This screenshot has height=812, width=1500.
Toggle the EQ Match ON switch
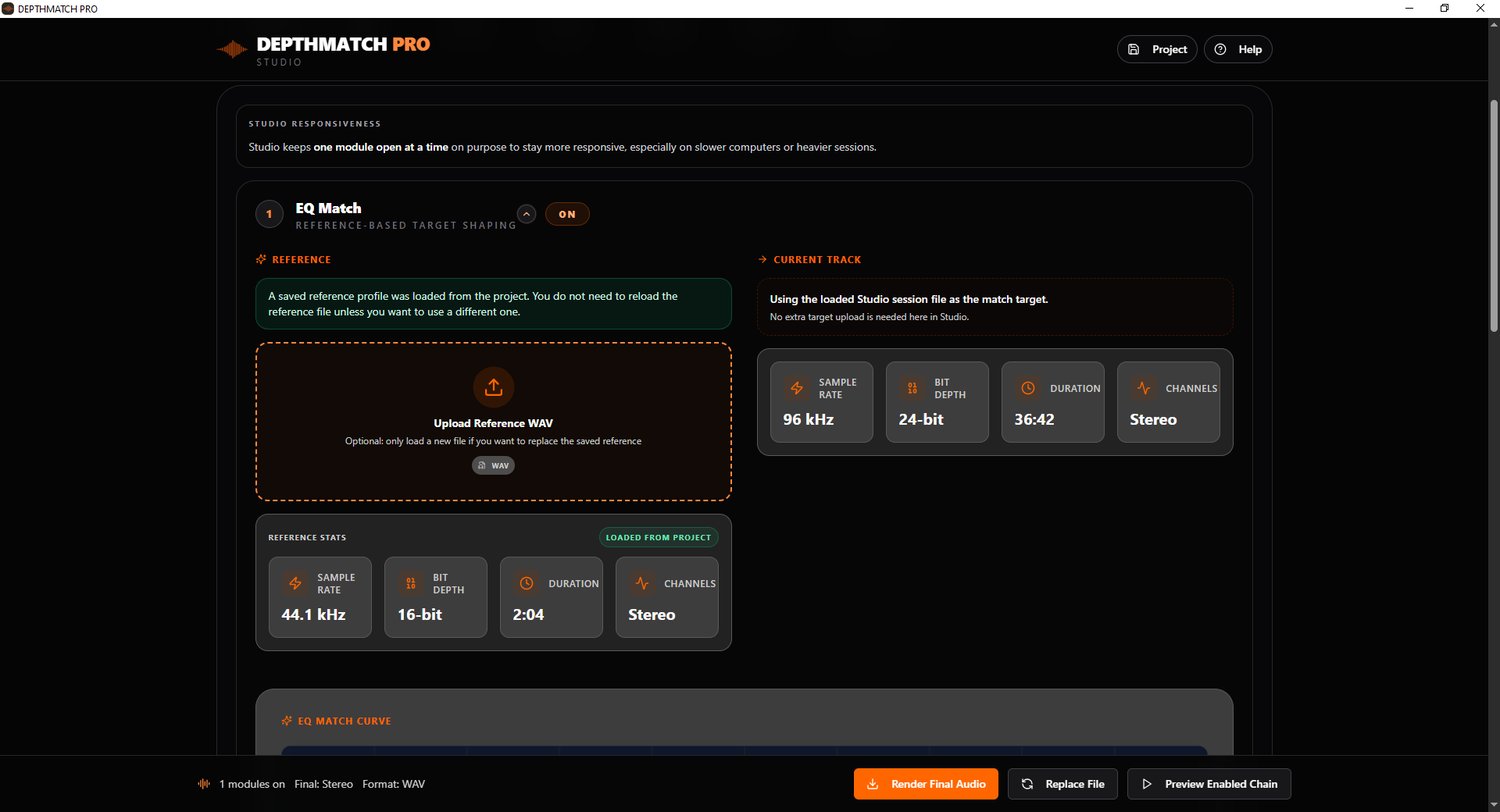pyautogui.click(x=567, y=214)
